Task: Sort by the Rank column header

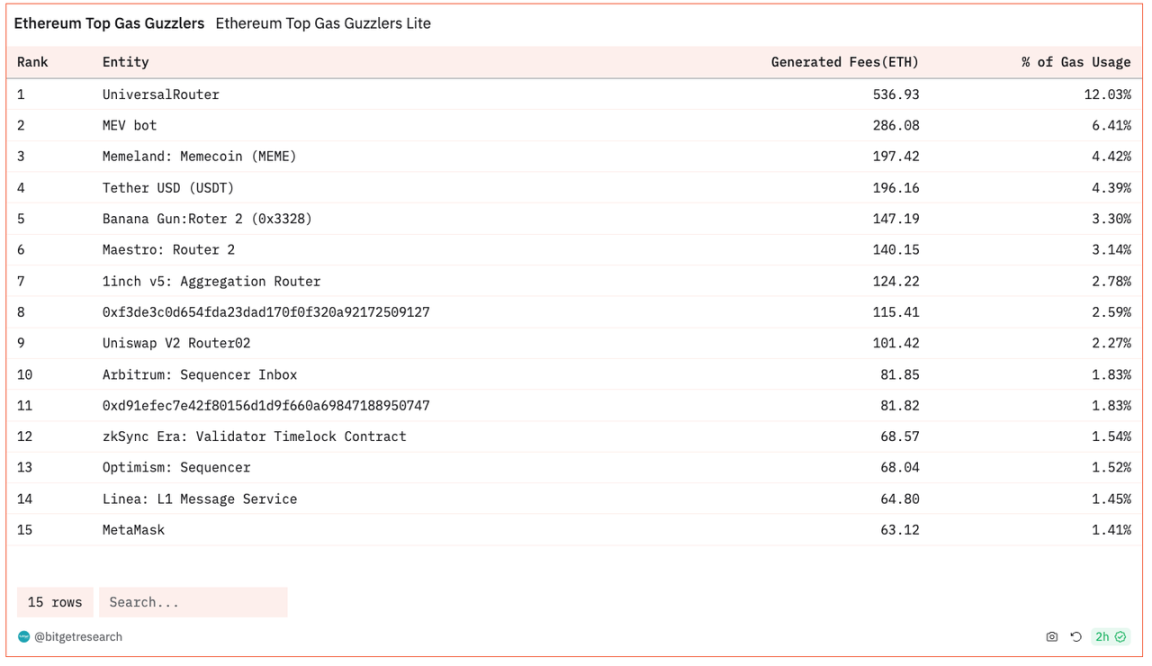Action: point(32,62)
